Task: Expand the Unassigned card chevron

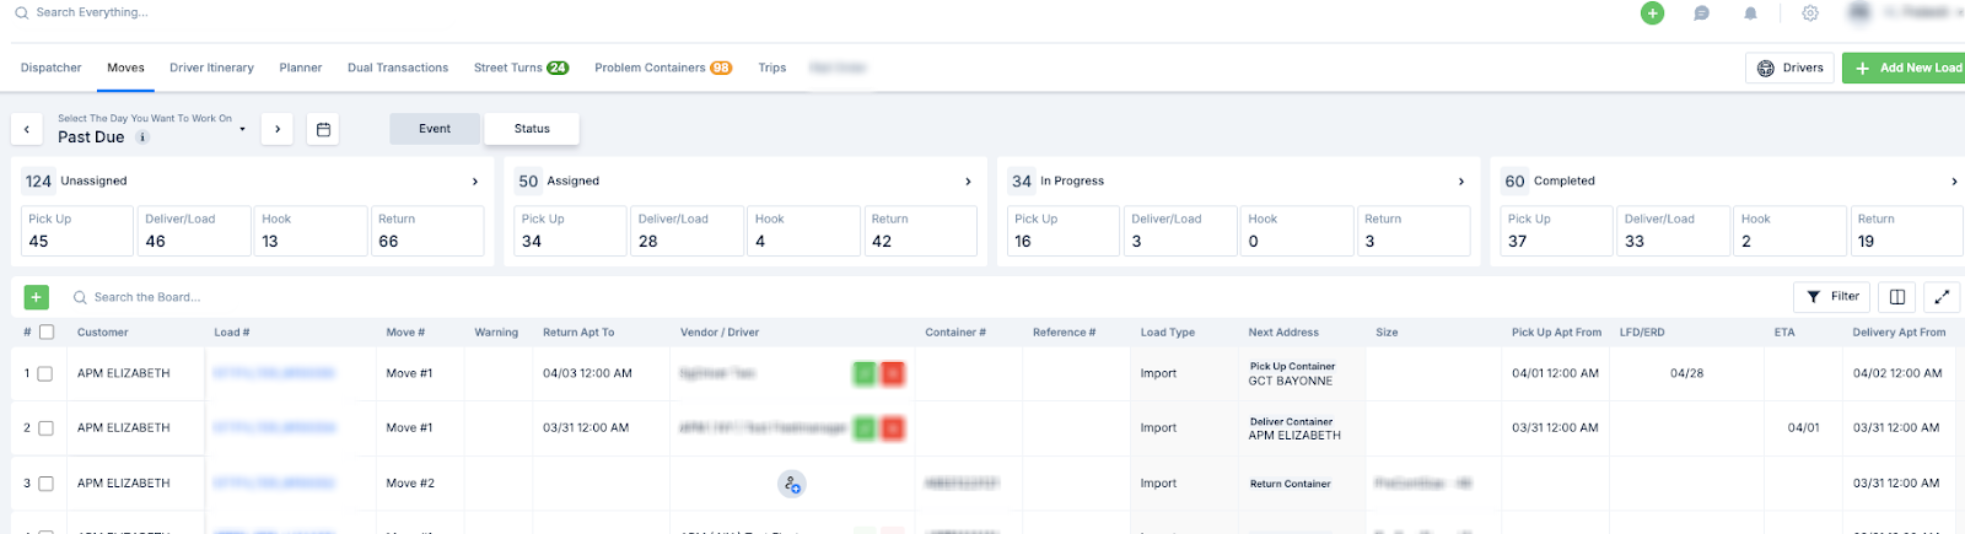Action: [475, 181]
